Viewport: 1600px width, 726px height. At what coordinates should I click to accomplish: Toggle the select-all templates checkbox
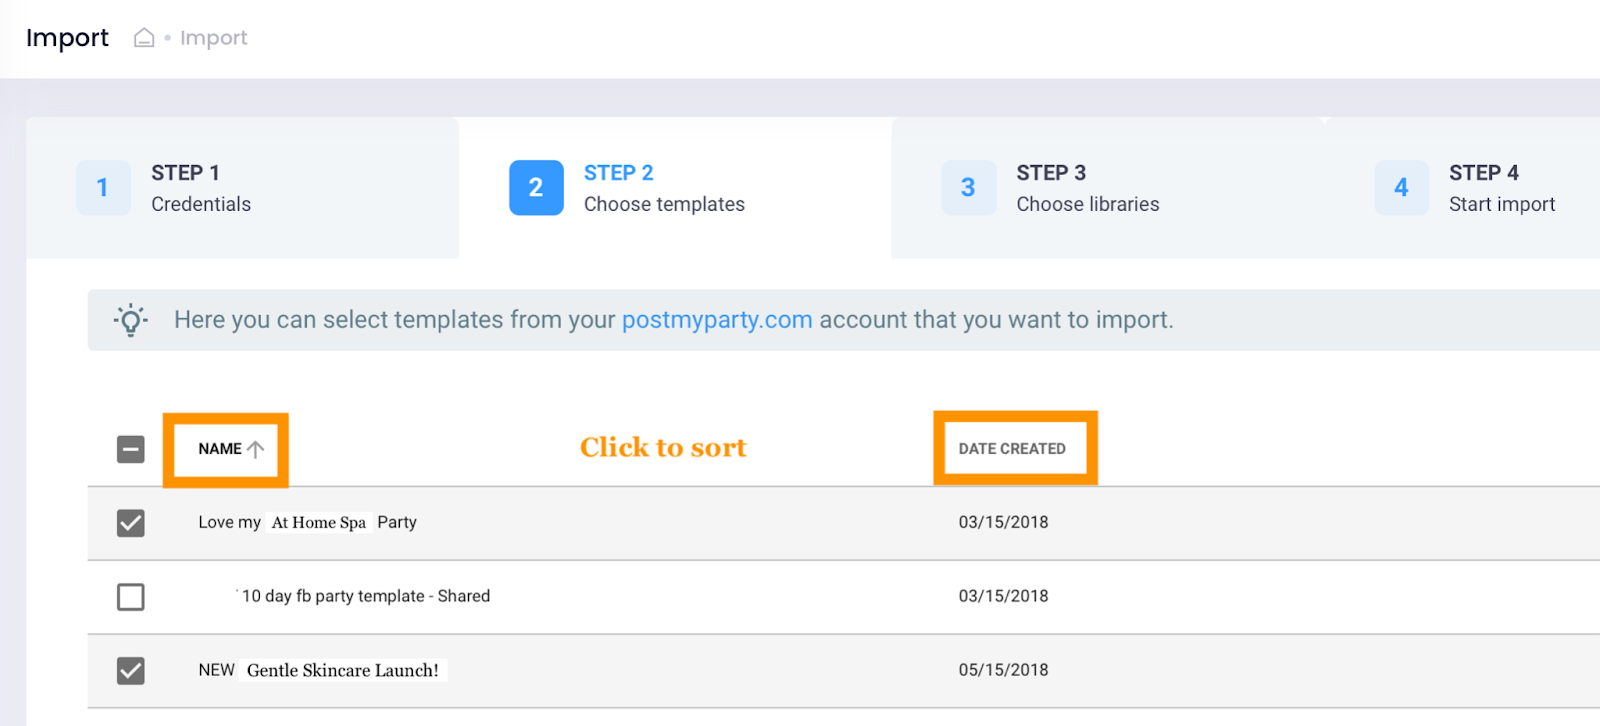131,449
